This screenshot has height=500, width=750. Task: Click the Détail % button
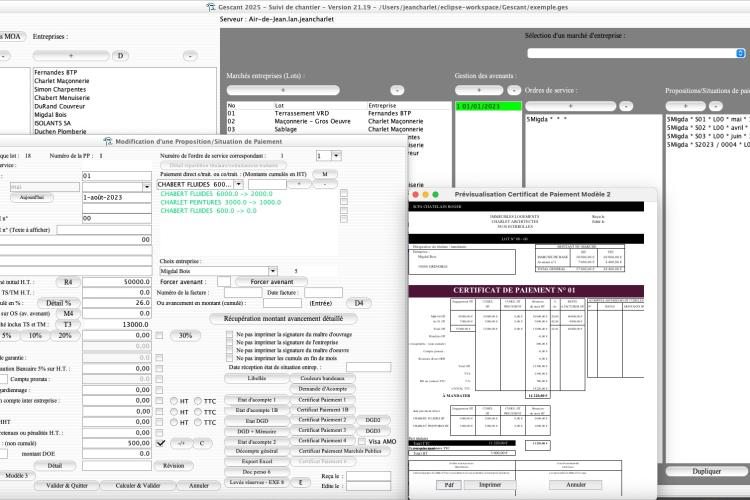[x=58, y=303]
